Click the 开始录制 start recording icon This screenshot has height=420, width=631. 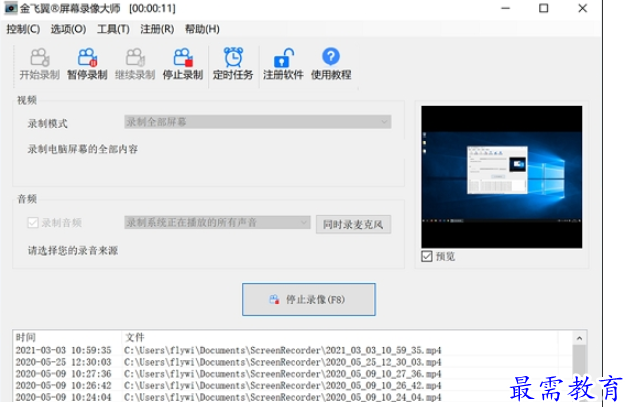(39, 57)
